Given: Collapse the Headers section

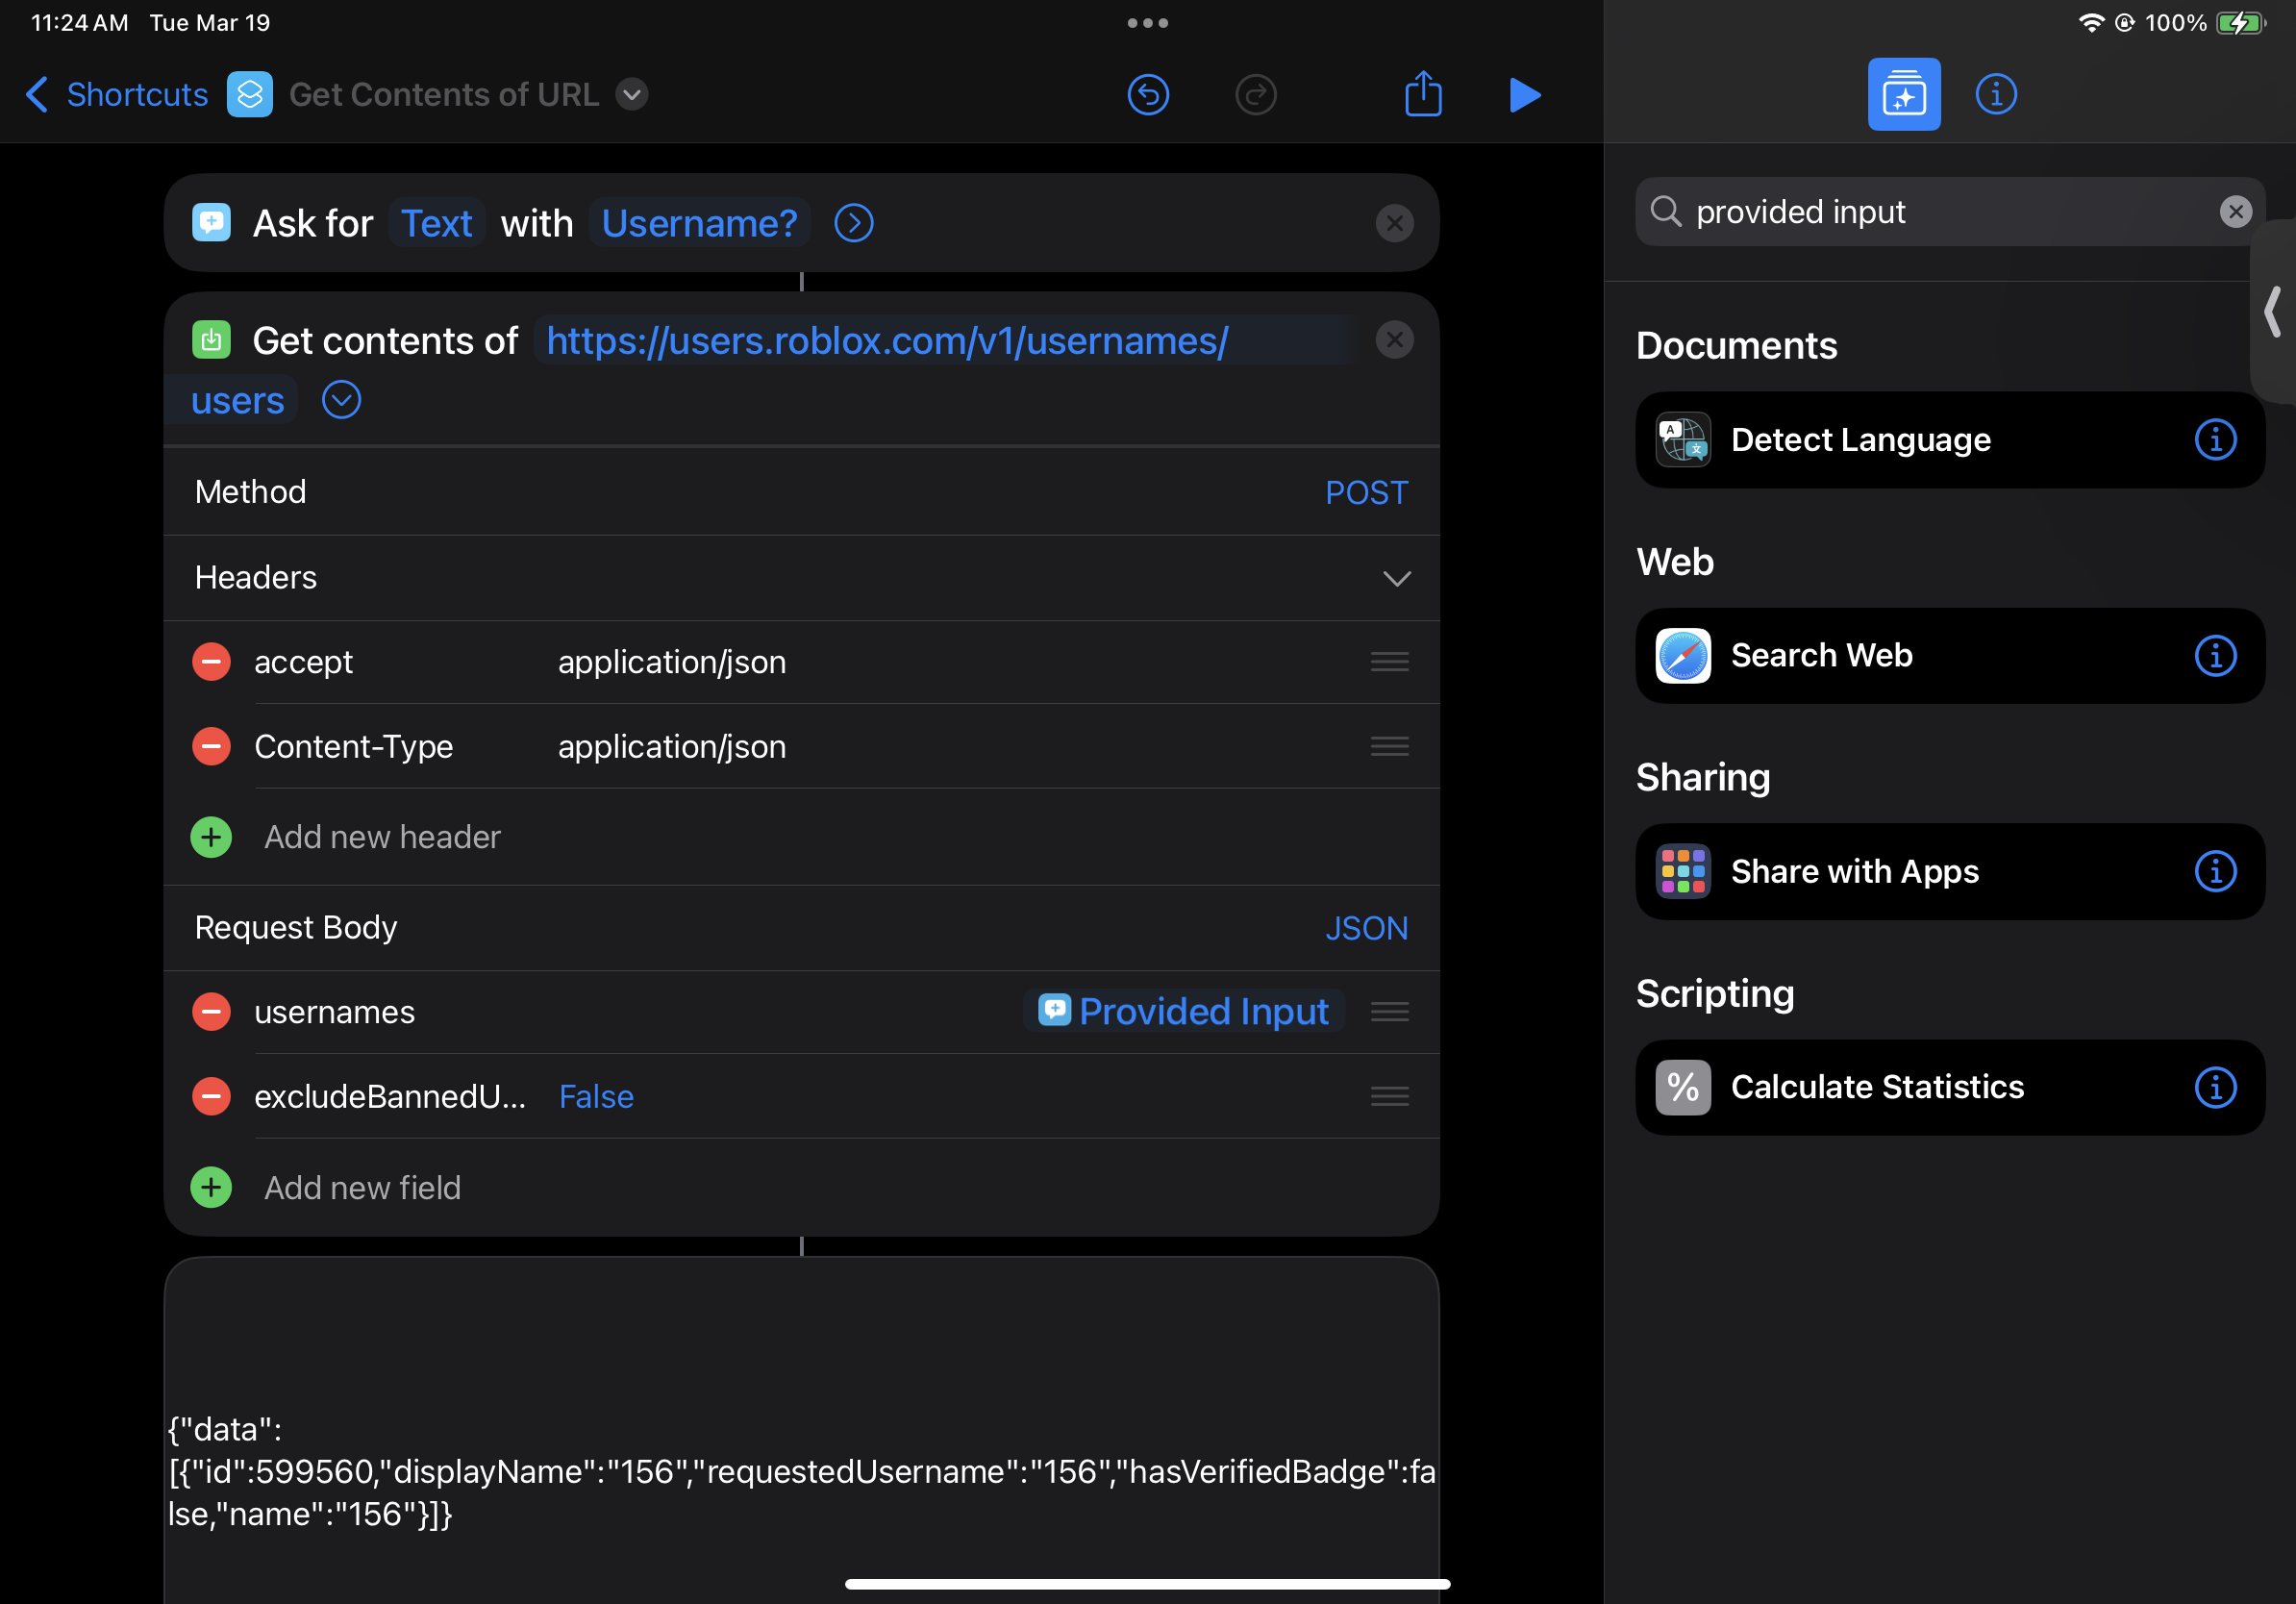Looking at the screenshot, I should click(x=1397, y=578).
